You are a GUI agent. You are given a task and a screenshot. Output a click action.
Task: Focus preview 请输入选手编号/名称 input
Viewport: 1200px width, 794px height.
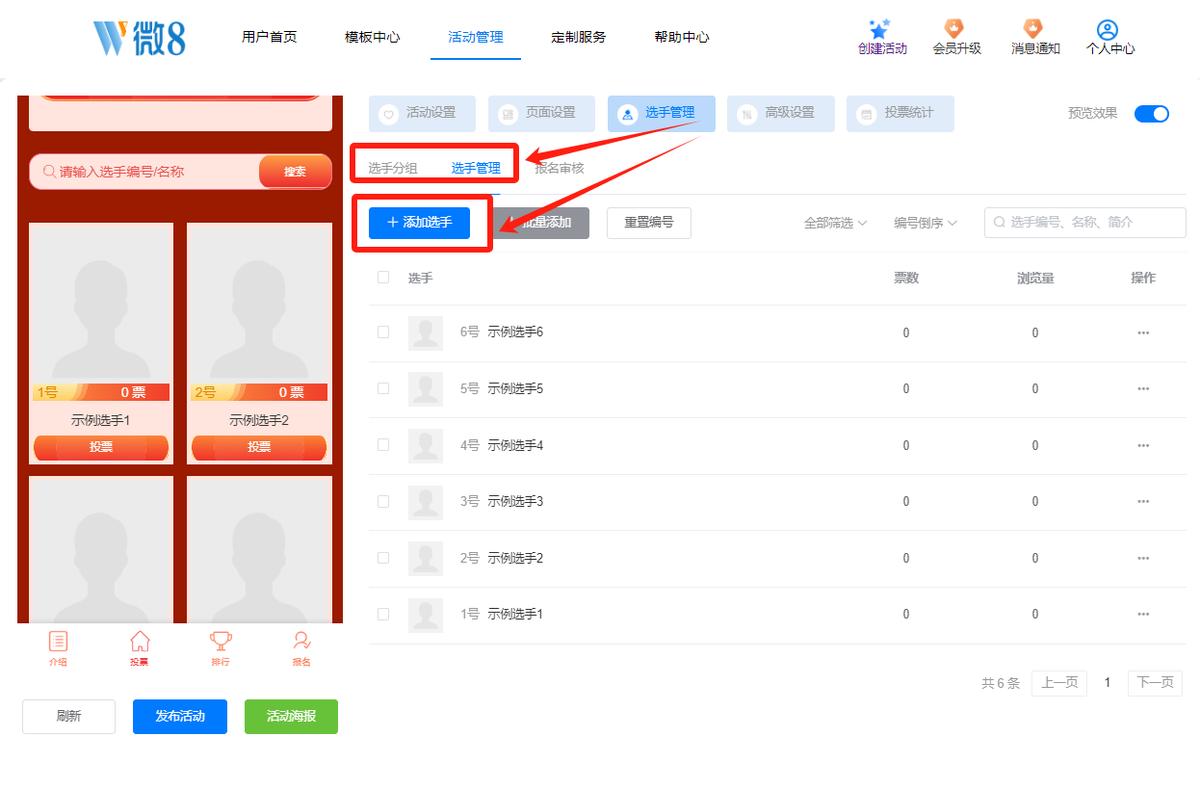point(145,172)
